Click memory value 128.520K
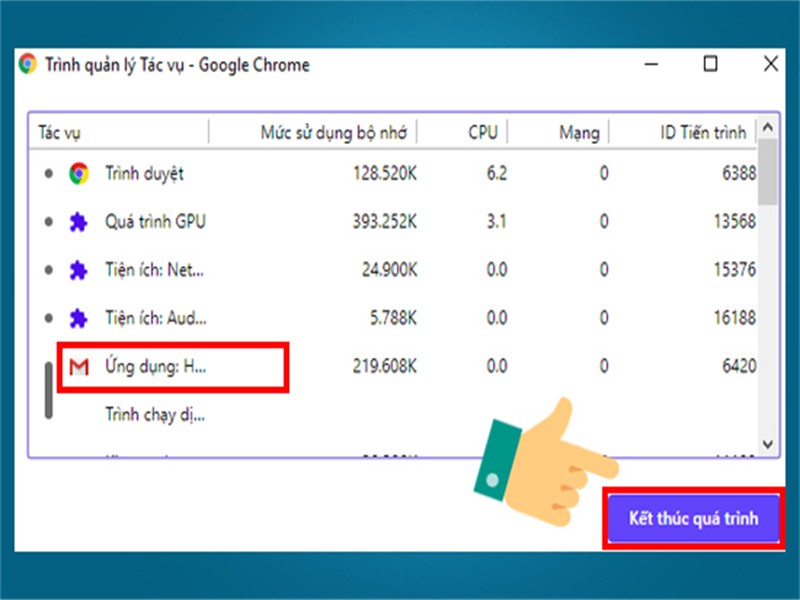 pyautogui.click(x=385, y=173)
